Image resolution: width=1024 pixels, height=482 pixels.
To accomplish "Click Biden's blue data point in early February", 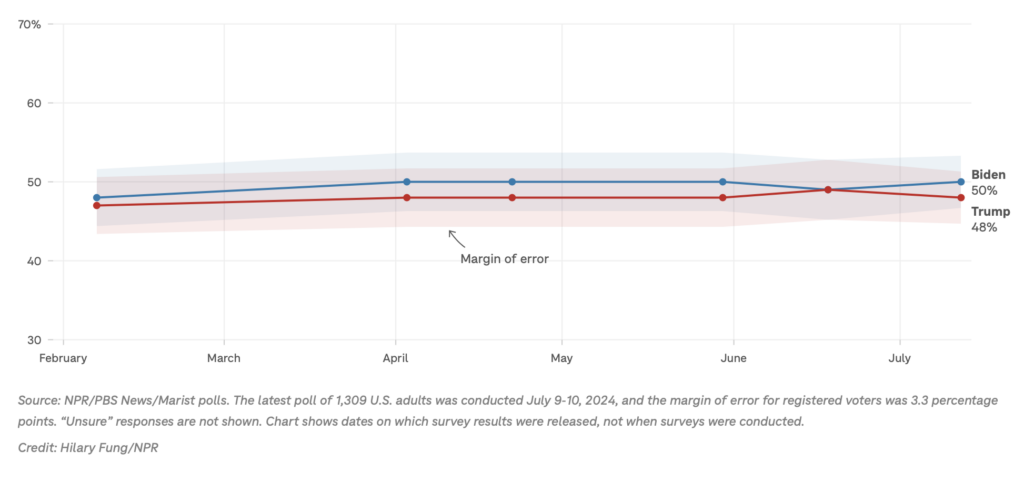I will pyautogui.click(x=97, y=198).
